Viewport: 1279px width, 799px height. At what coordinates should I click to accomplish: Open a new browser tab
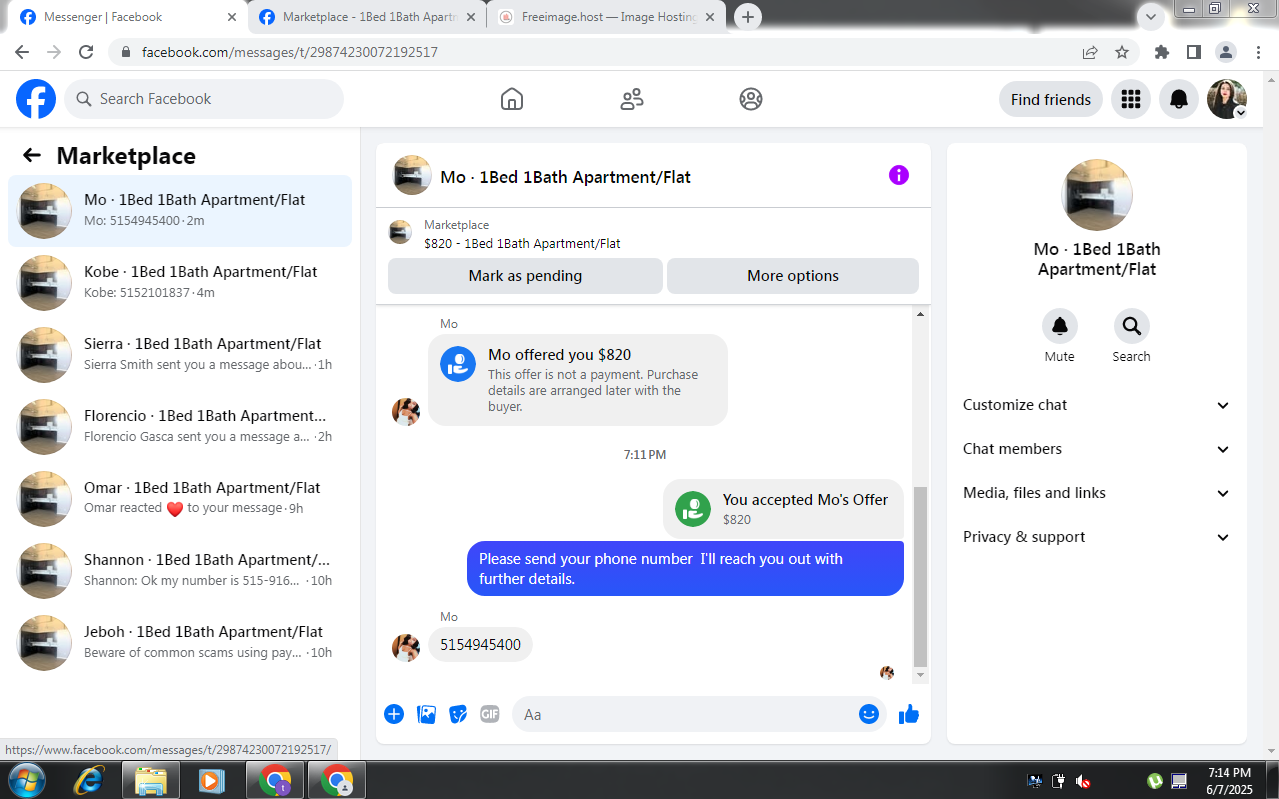point(748,17)
